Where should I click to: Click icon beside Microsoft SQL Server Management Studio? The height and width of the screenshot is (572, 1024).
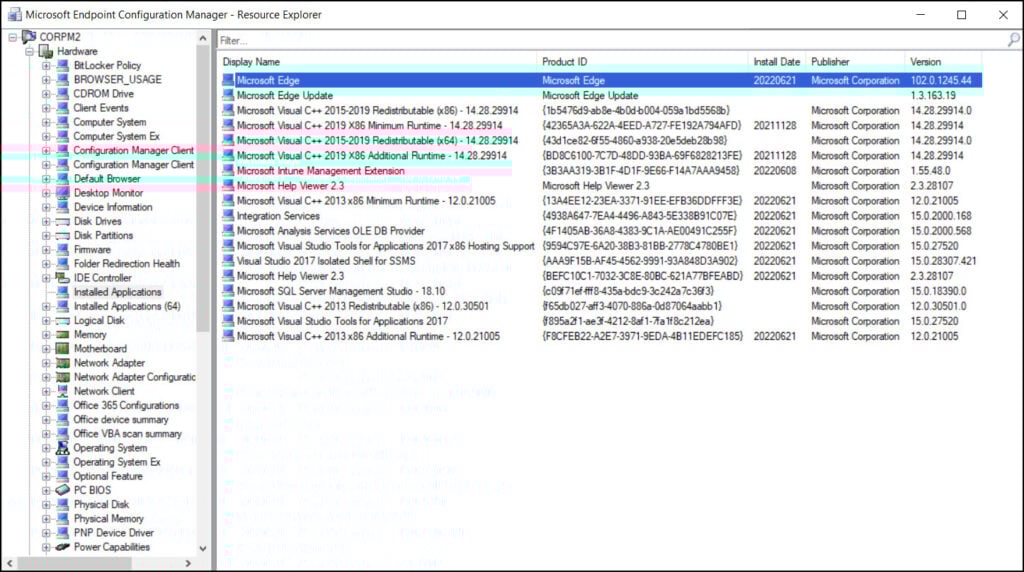[228, 291]
